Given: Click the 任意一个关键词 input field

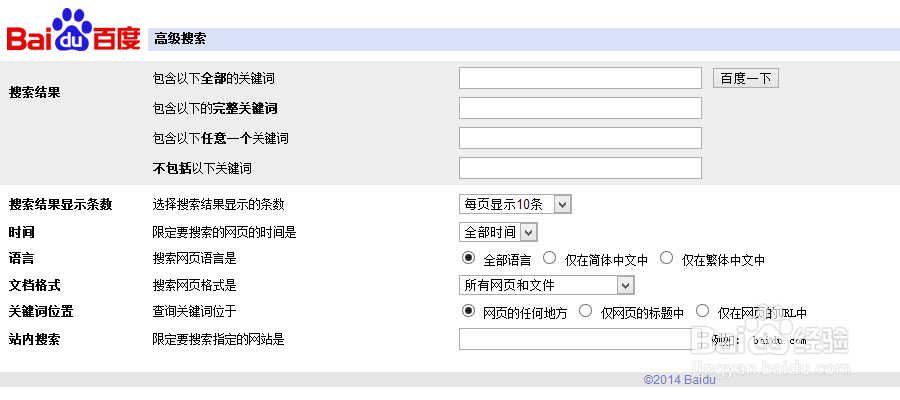Looking at the screenshot, I should pos(580,138).
